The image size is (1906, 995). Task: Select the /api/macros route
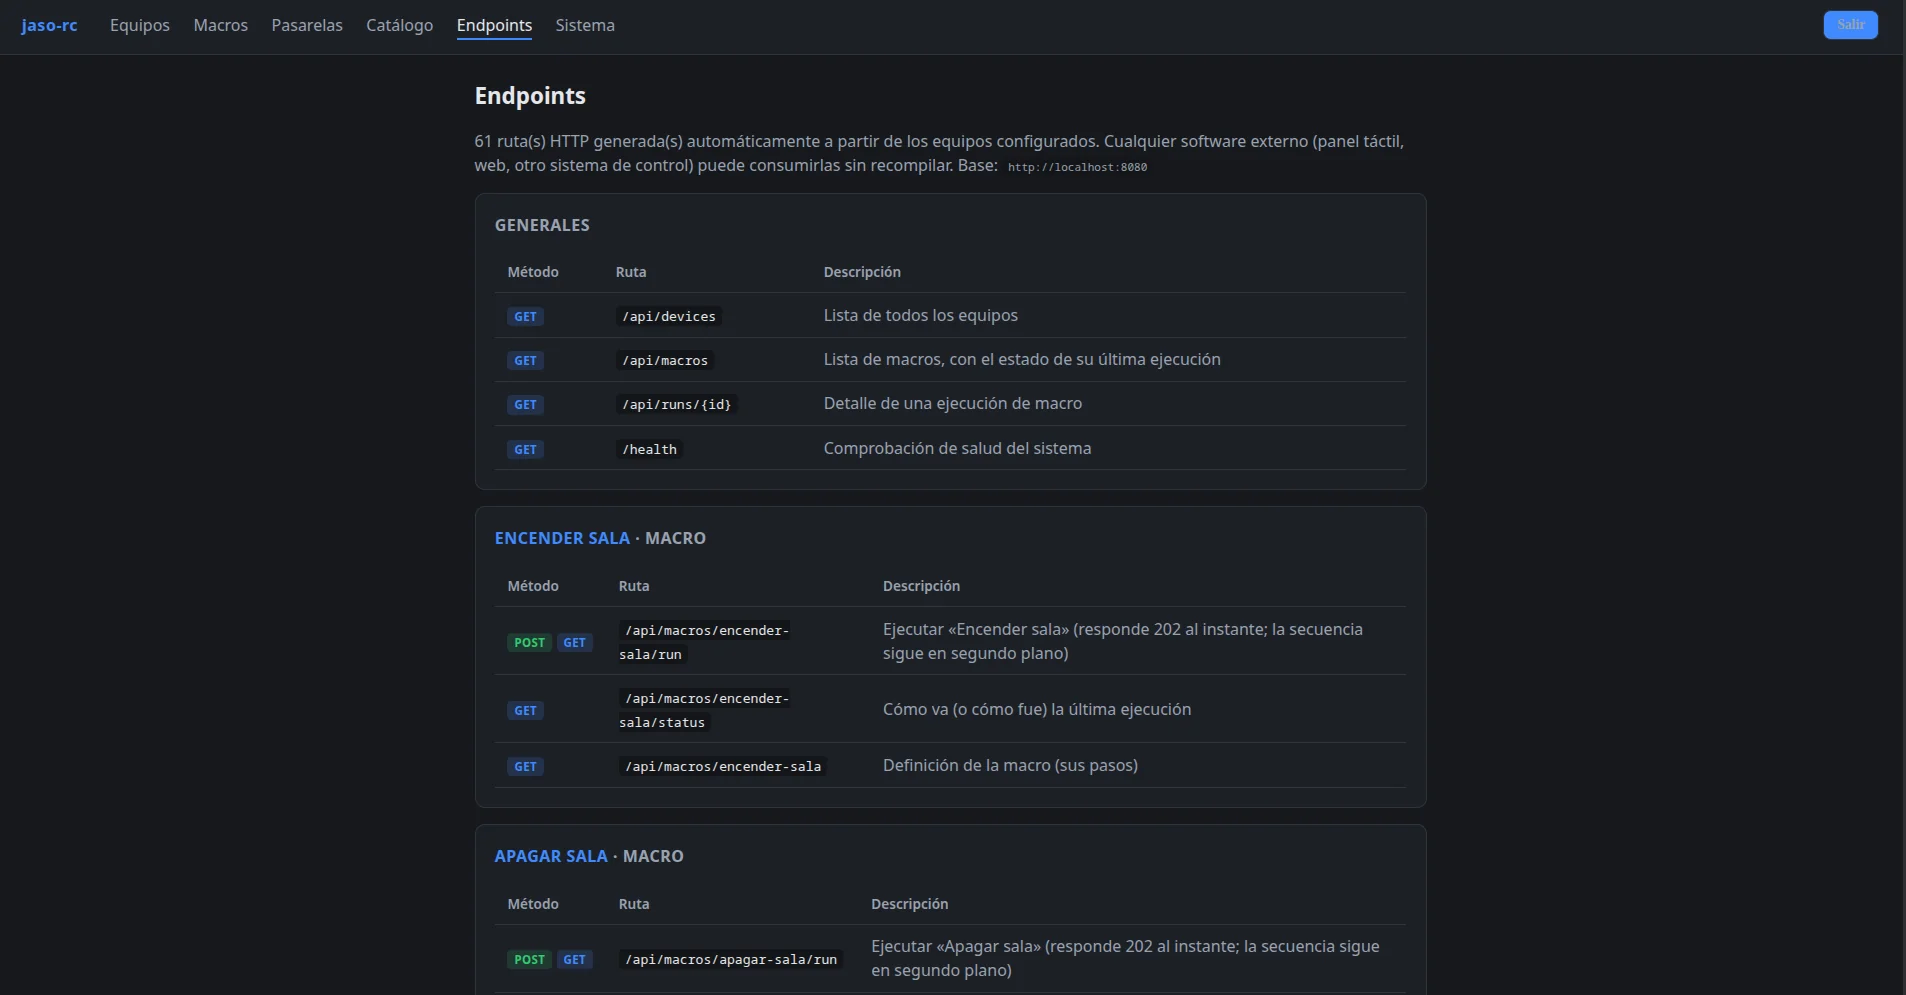coord(665,360)
